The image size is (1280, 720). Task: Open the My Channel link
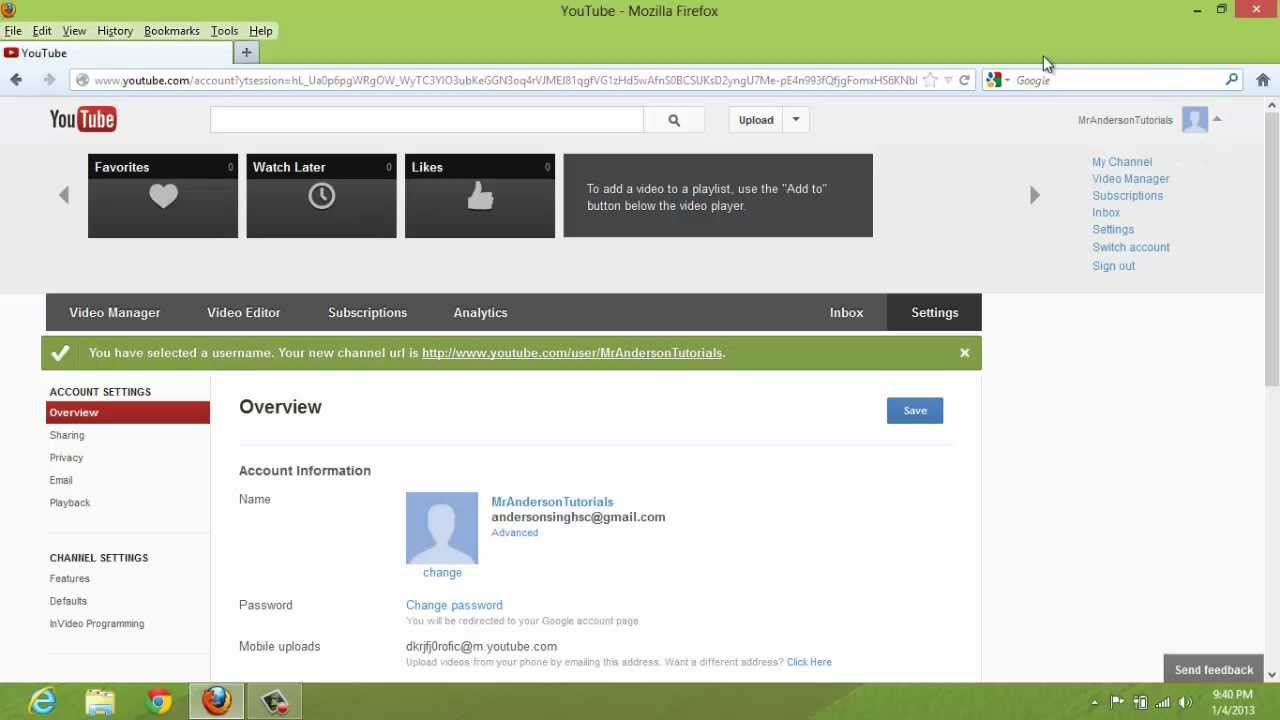coord(1122,162)
